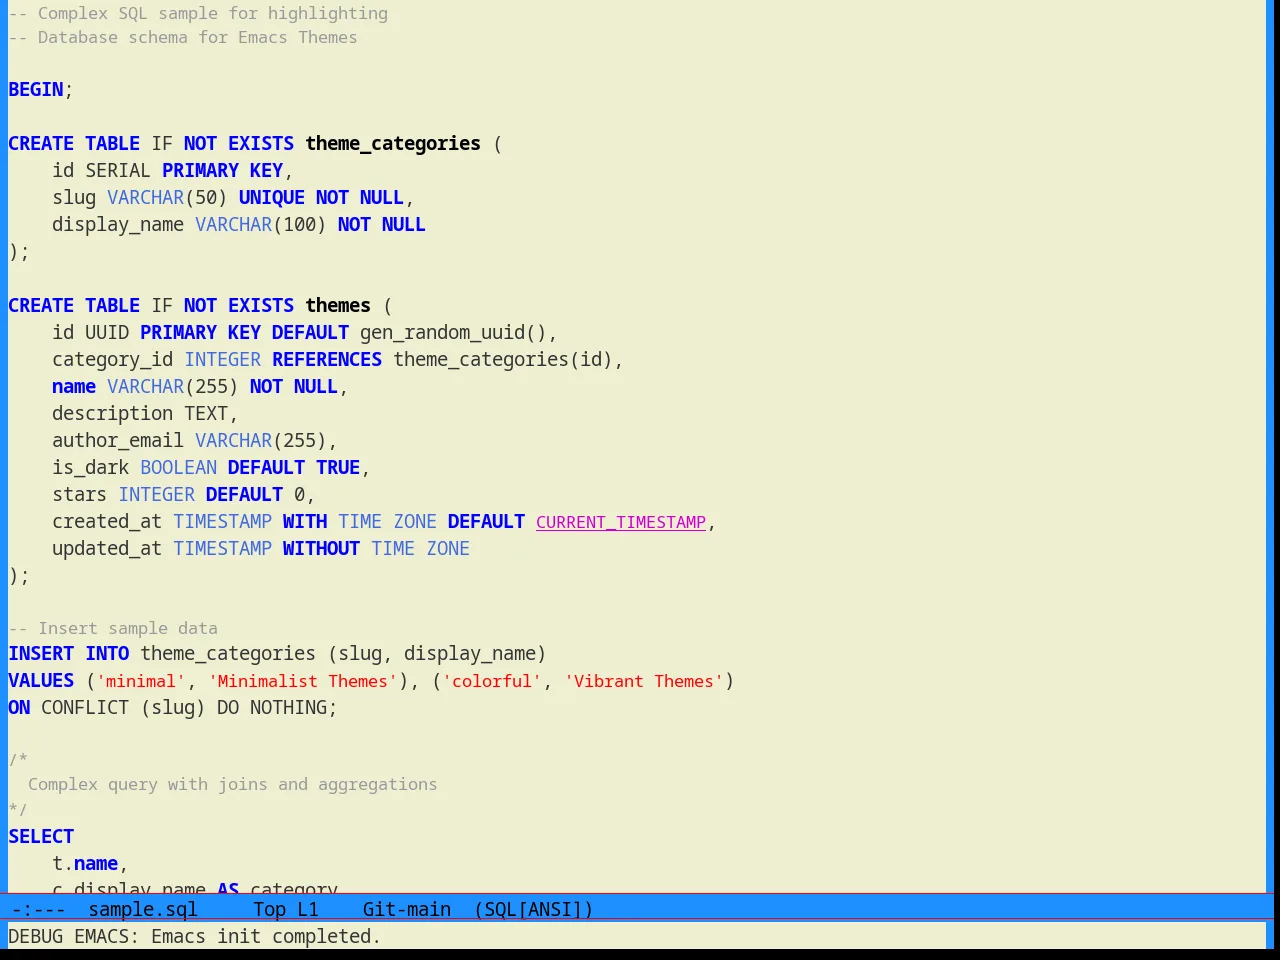The height and width of the screenshot is (960, 1280).
Task: Click theme_categories in the first CREATE TABLE line
Action: point(393,144)
